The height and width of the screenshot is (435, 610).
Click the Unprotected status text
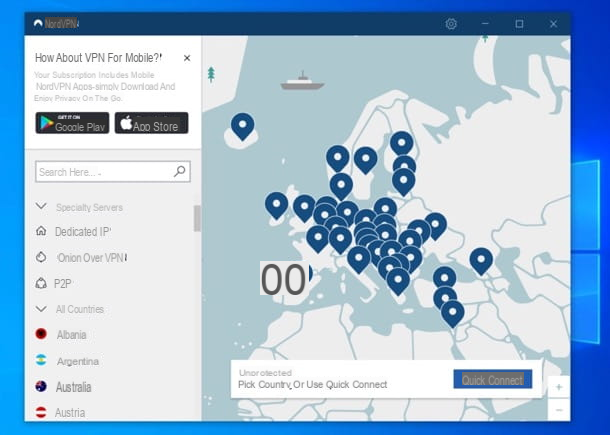pyautogui.click(x=265, y=373)
